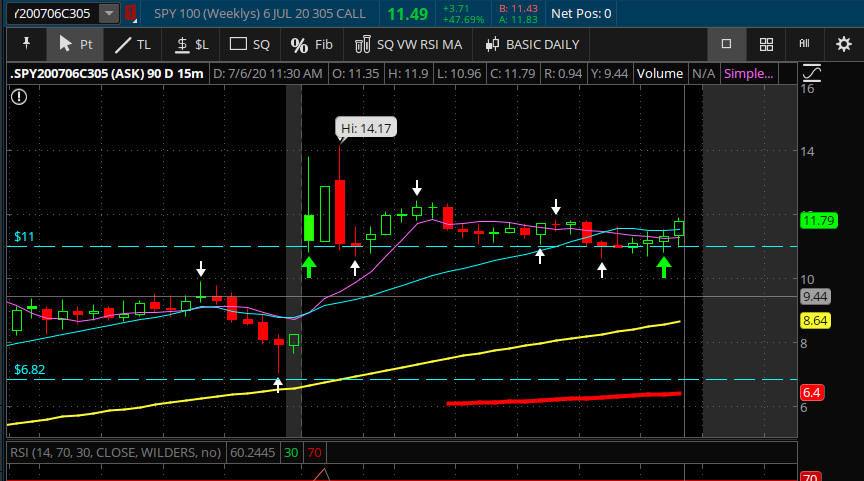Click the red symbol link color box

click(129, 14)
